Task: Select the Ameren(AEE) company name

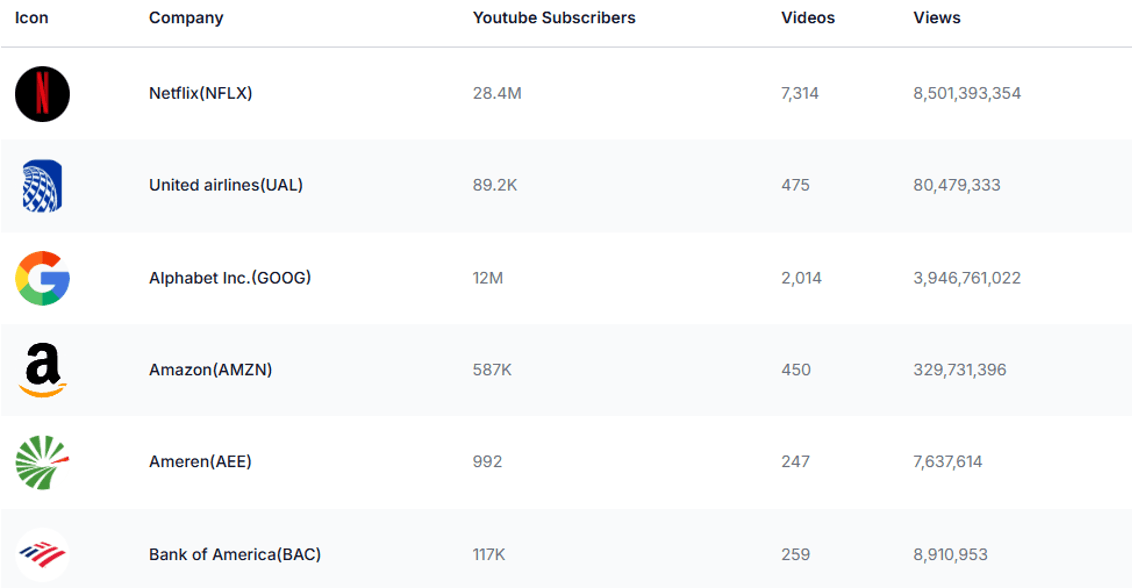Action: [x=200, y=462]
